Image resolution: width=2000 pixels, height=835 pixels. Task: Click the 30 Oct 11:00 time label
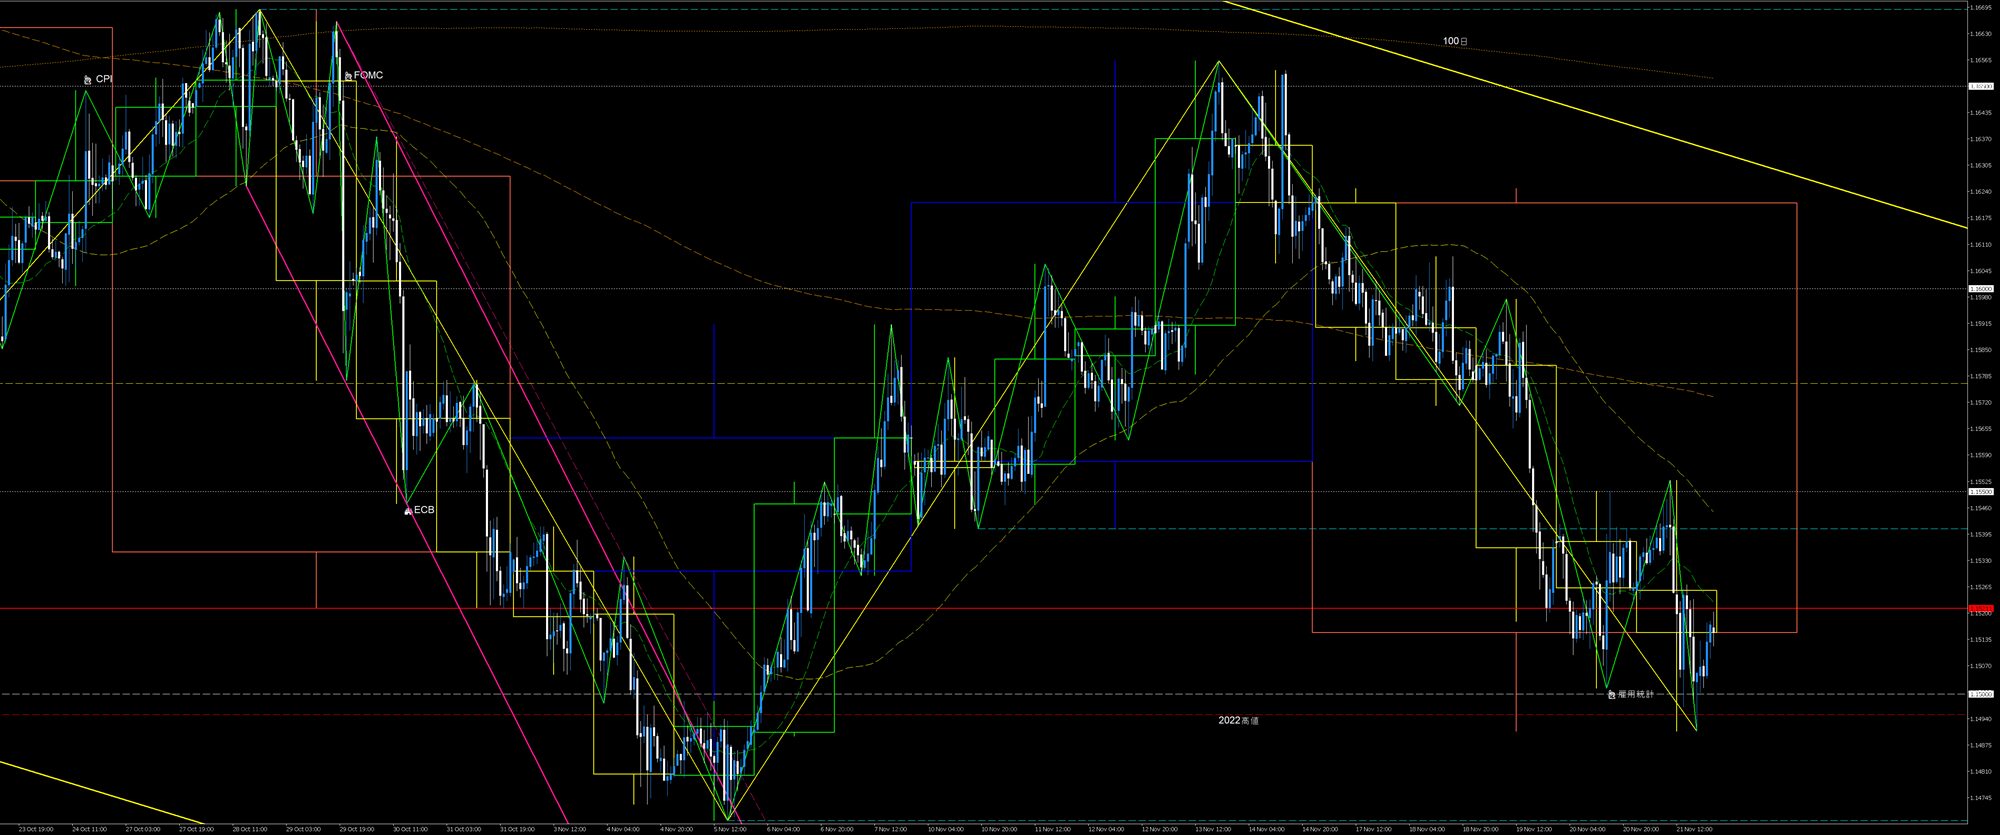coord(410,829)
